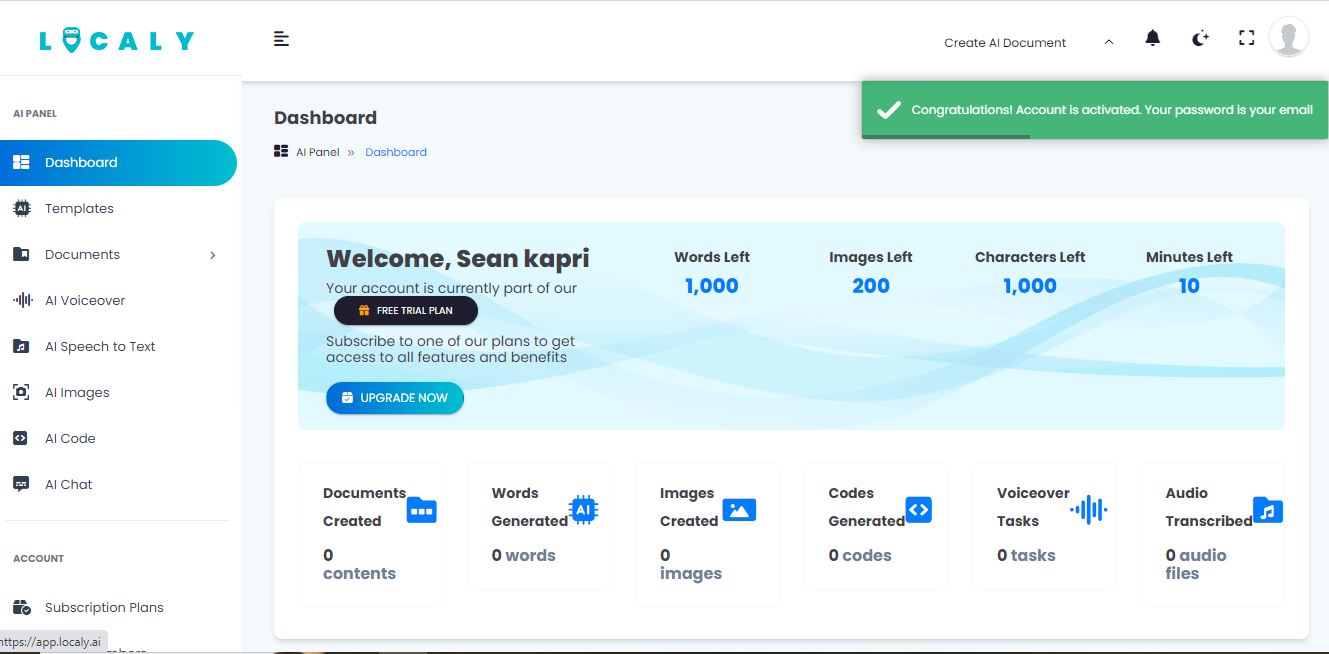Click the Characters Left value 1,000
1329x654 pixels.
click(1030, 286)
